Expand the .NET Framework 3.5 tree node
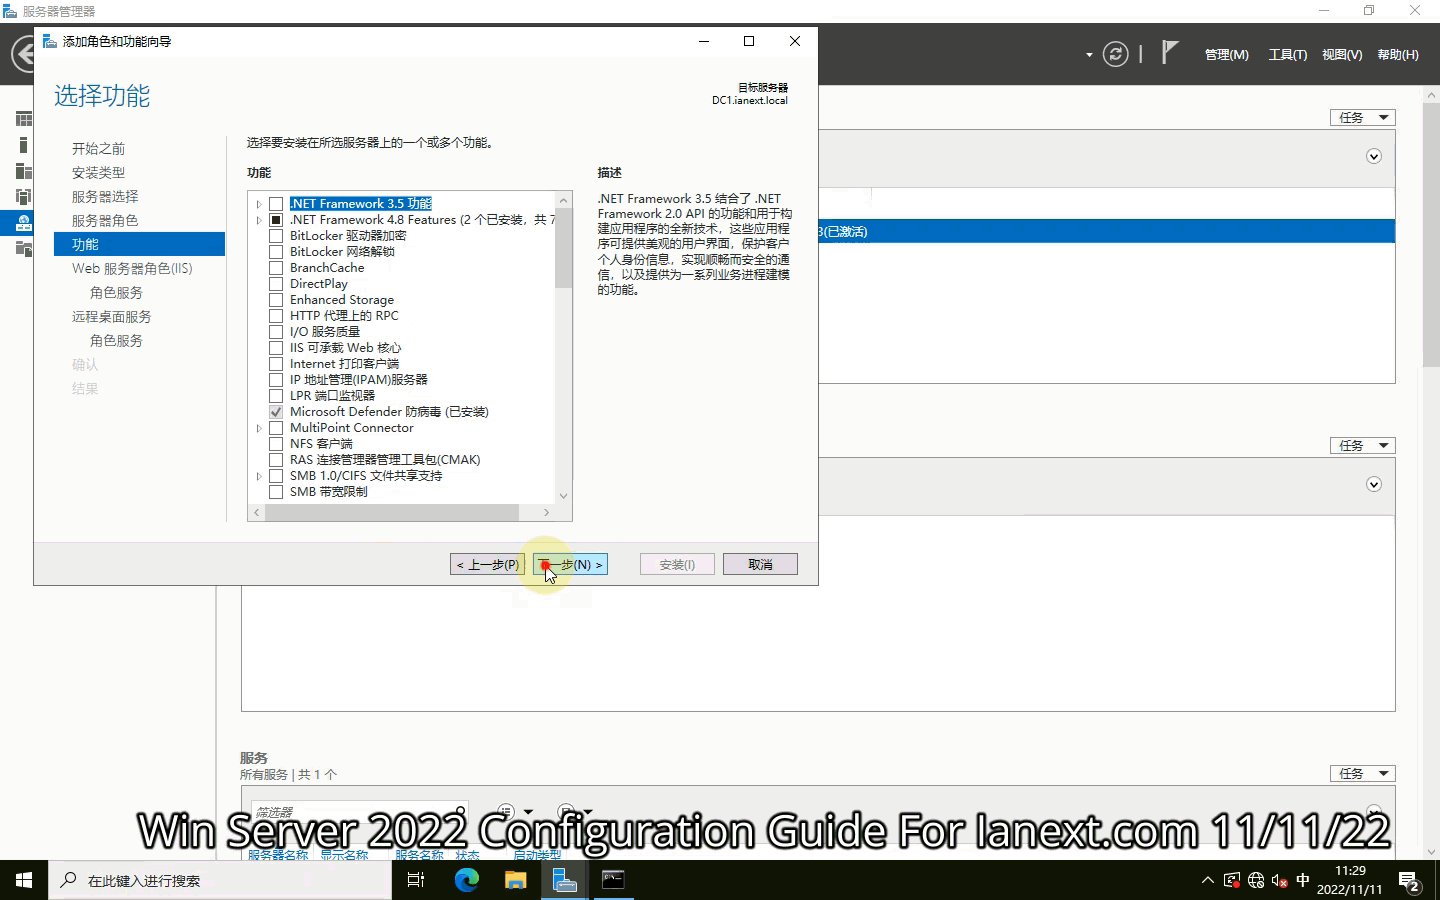 click(259, 204)
